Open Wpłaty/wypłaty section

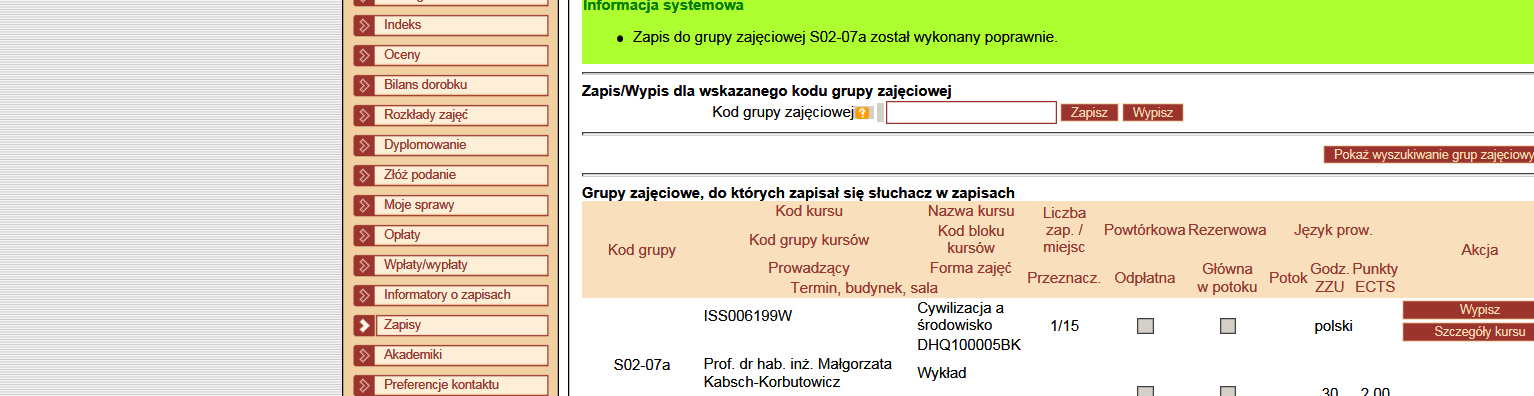(x=461, y=265)
